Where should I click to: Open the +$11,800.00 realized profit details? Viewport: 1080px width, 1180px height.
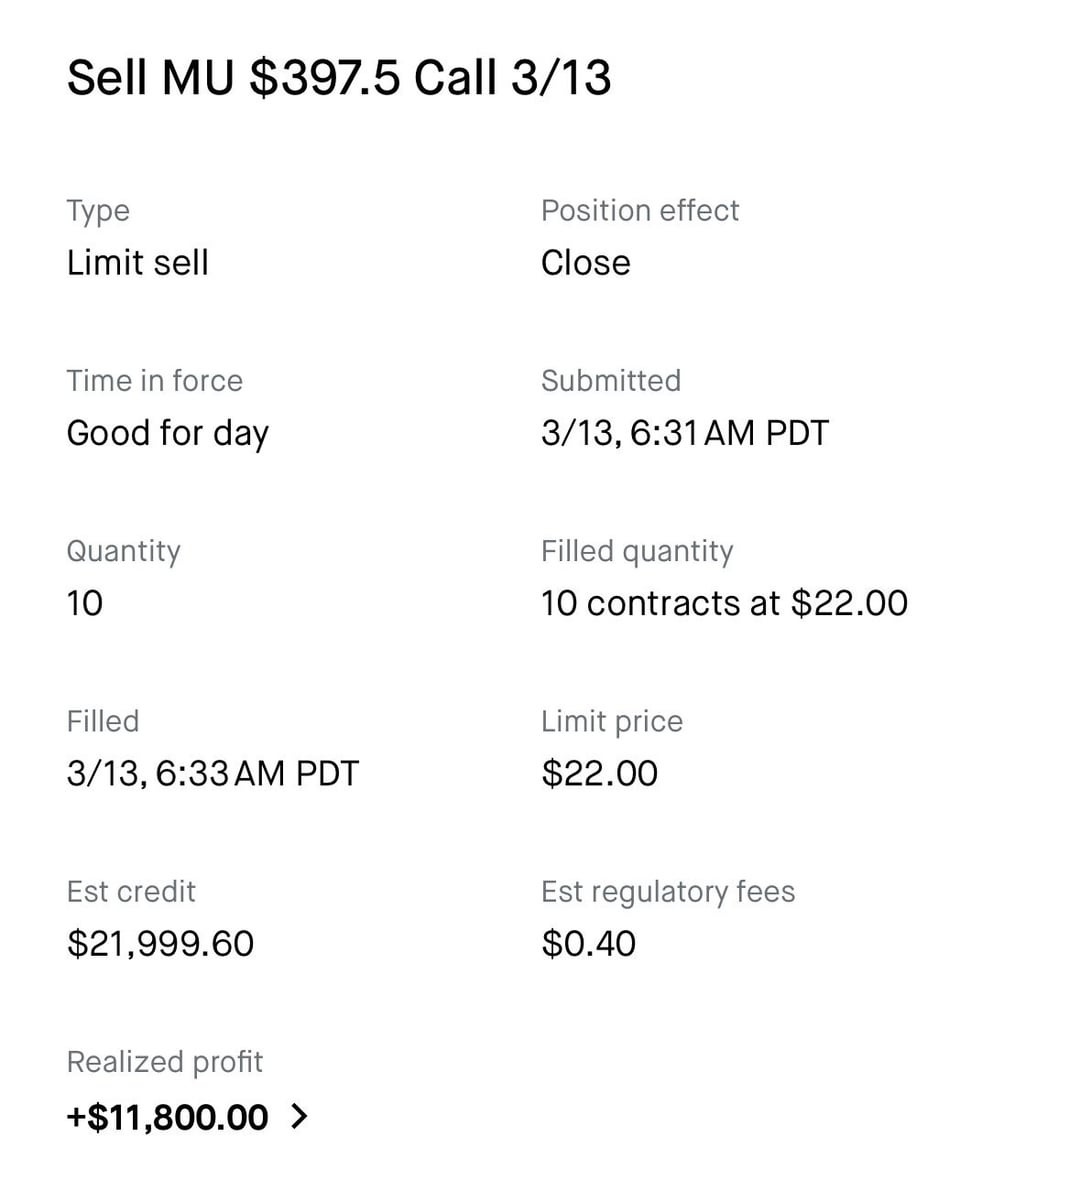pyautogui.click(x=167, y=1117)
